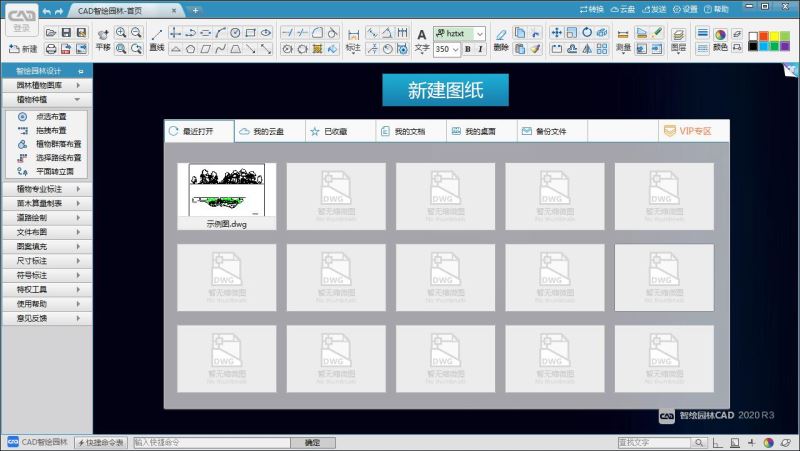Open the 示例图.dwg thumbnail
Viewport: 800px width, 451px height.
pos(227,196)
